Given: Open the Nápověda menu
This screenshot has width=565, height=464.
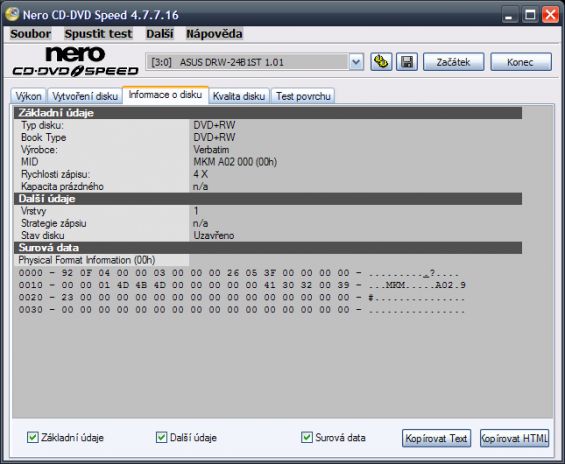Looking at the screenshot, I should [x=214, y=34].
